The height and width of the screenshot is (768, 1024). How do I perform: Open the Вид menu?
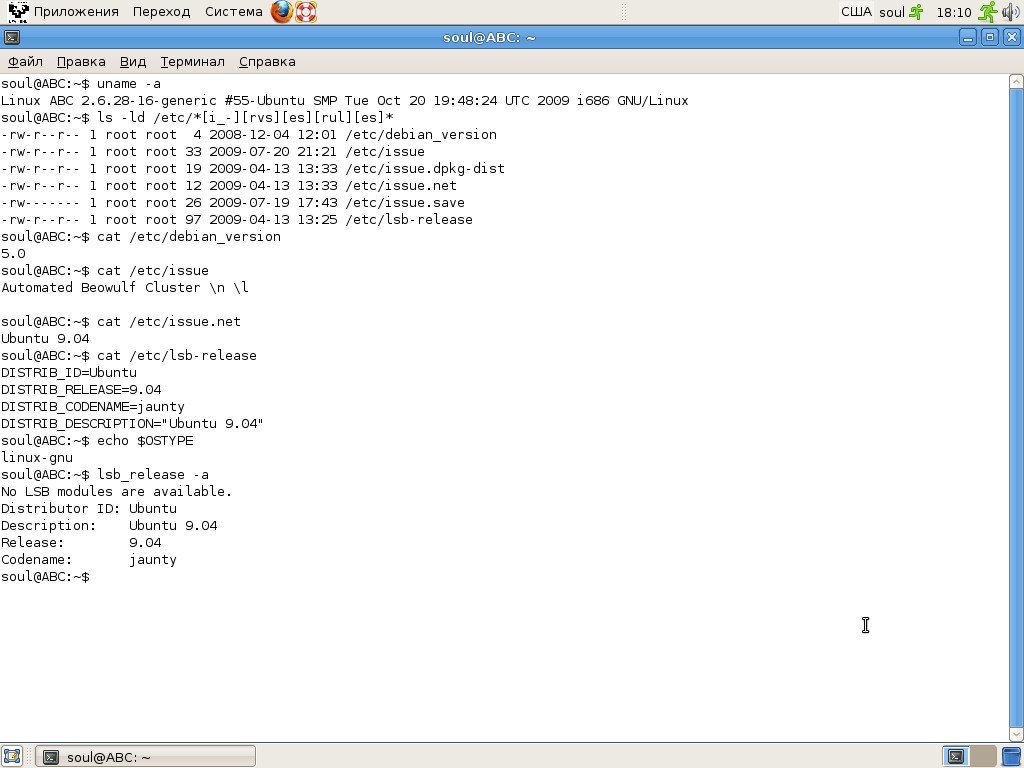[x=133, y=61]
